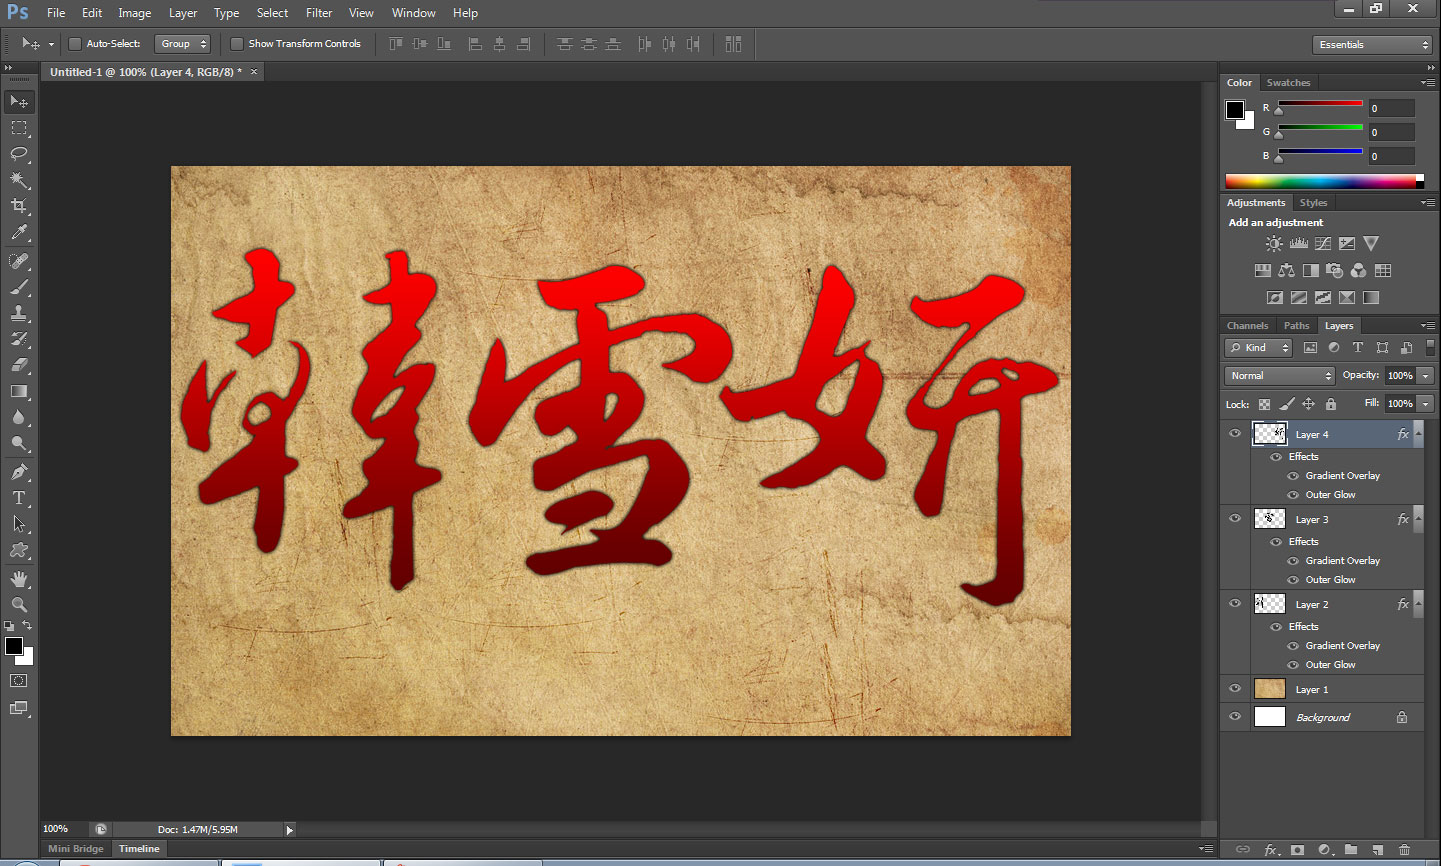Viewport: 1441px width, 866px height.
Task: Switch to the Swatches tab
Action: point(1288,83)
